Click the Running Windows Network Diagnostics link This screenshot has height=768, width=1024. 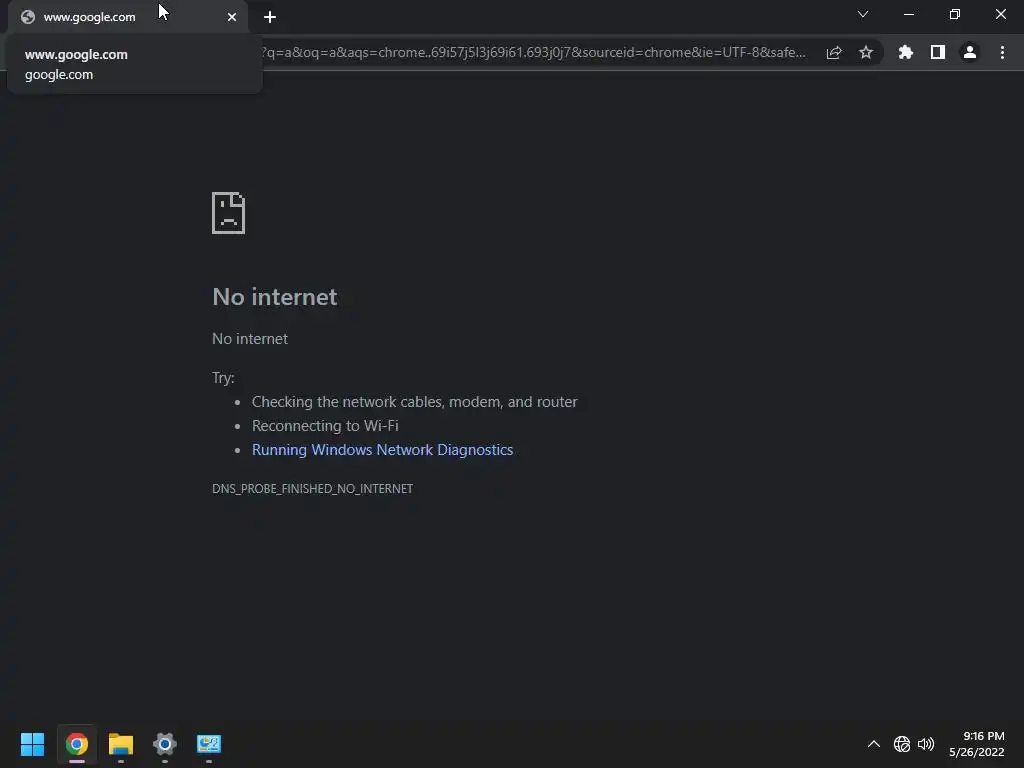click(x=383, y=450)
